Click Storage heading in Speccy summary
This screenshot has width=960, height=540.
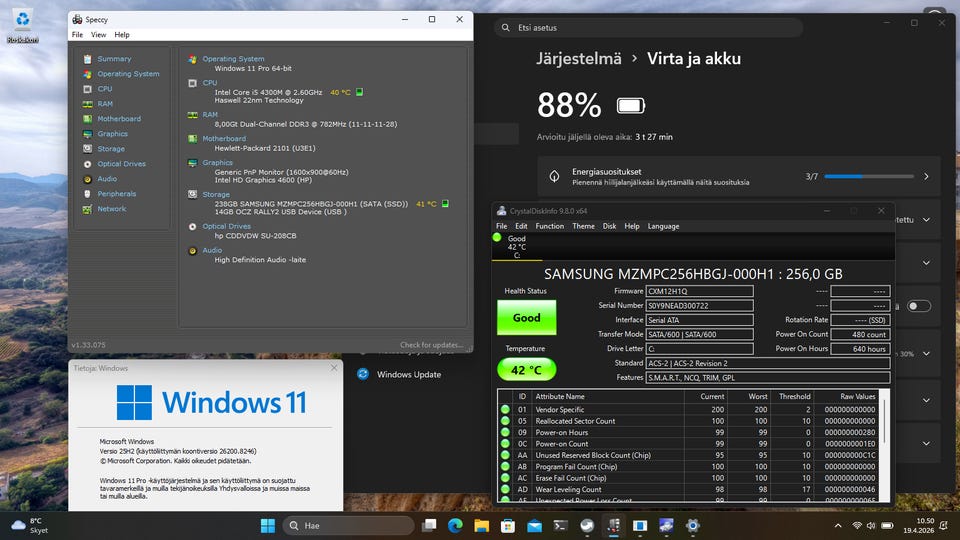pyautogui.click(x=216, y=194)
